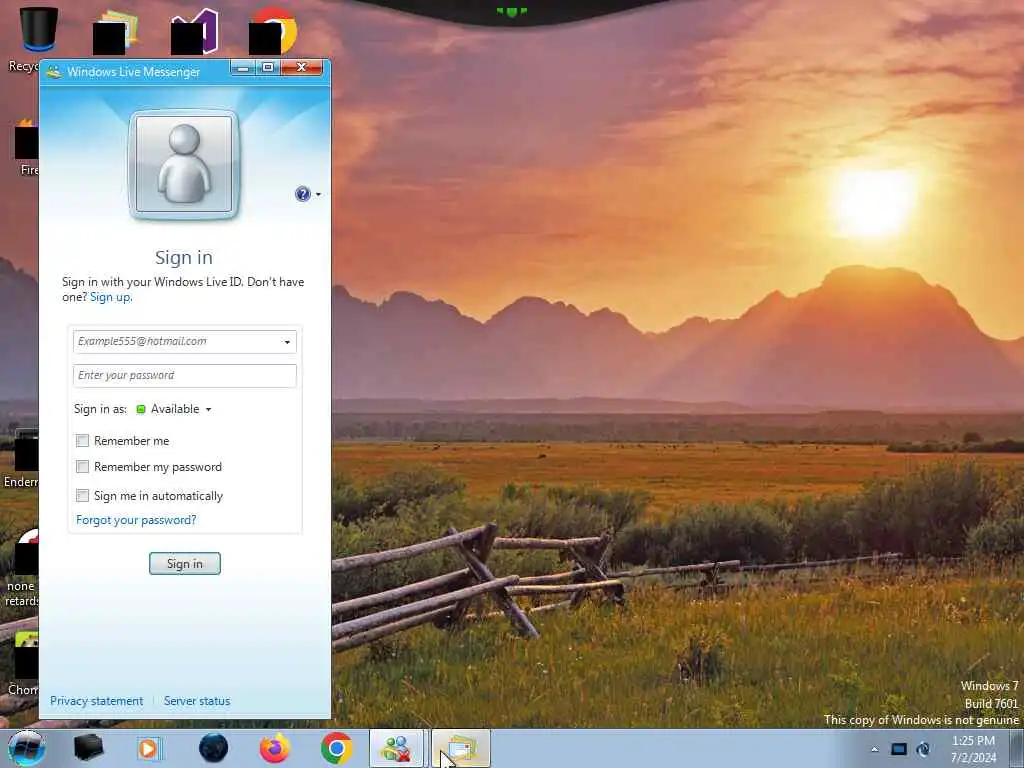Open the Available status dropdown
1024x768 pixels.
pyautogui.click(x=175, y=409)
